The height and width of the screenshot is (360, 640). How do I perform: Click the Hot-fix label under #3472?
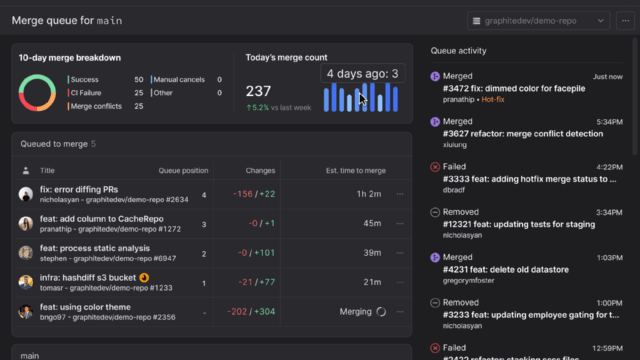click(493, 100)
